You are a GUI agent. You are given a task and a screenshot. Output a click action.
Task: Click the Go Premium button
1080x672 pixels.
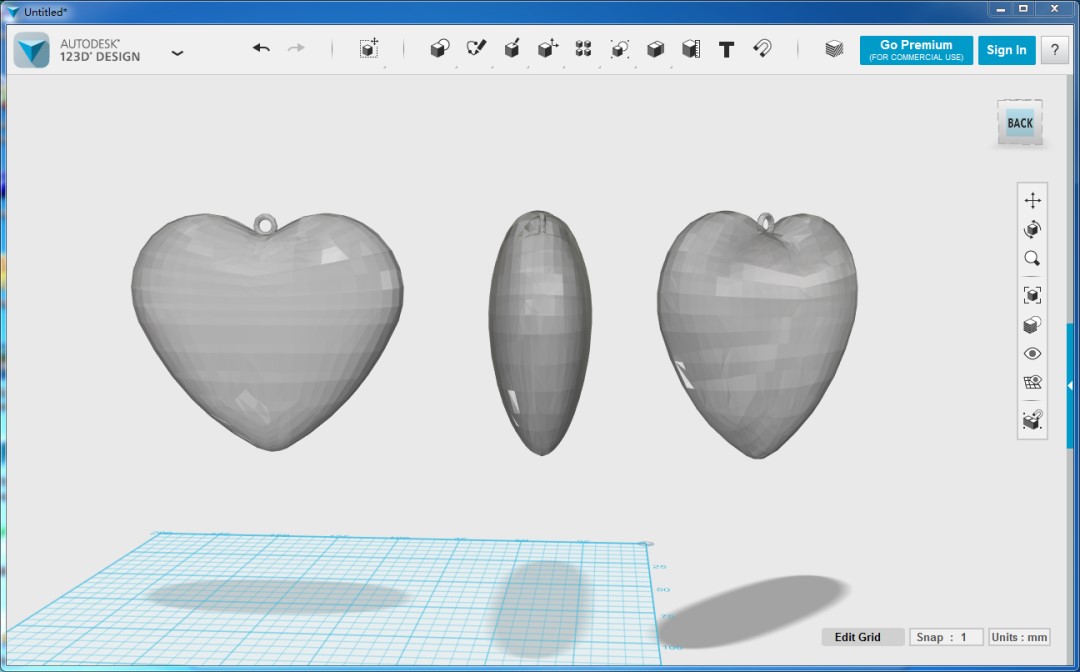(916, 50)
